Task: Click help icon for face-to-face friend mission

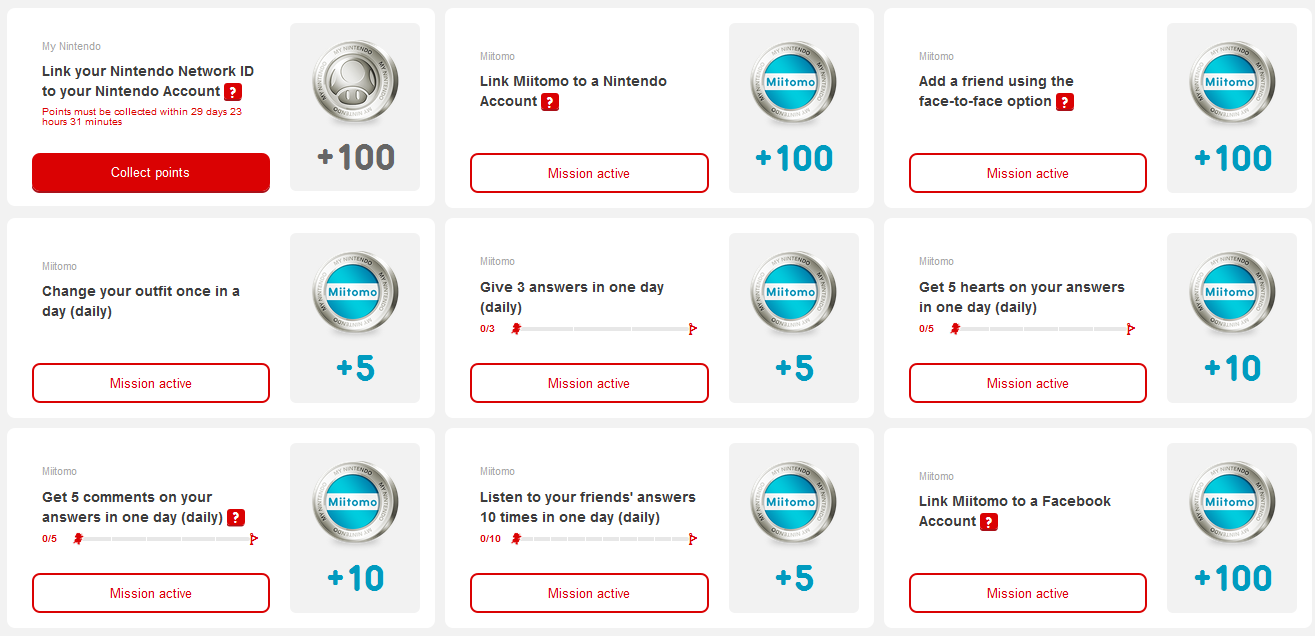Action: click(x=1065, y=102)
